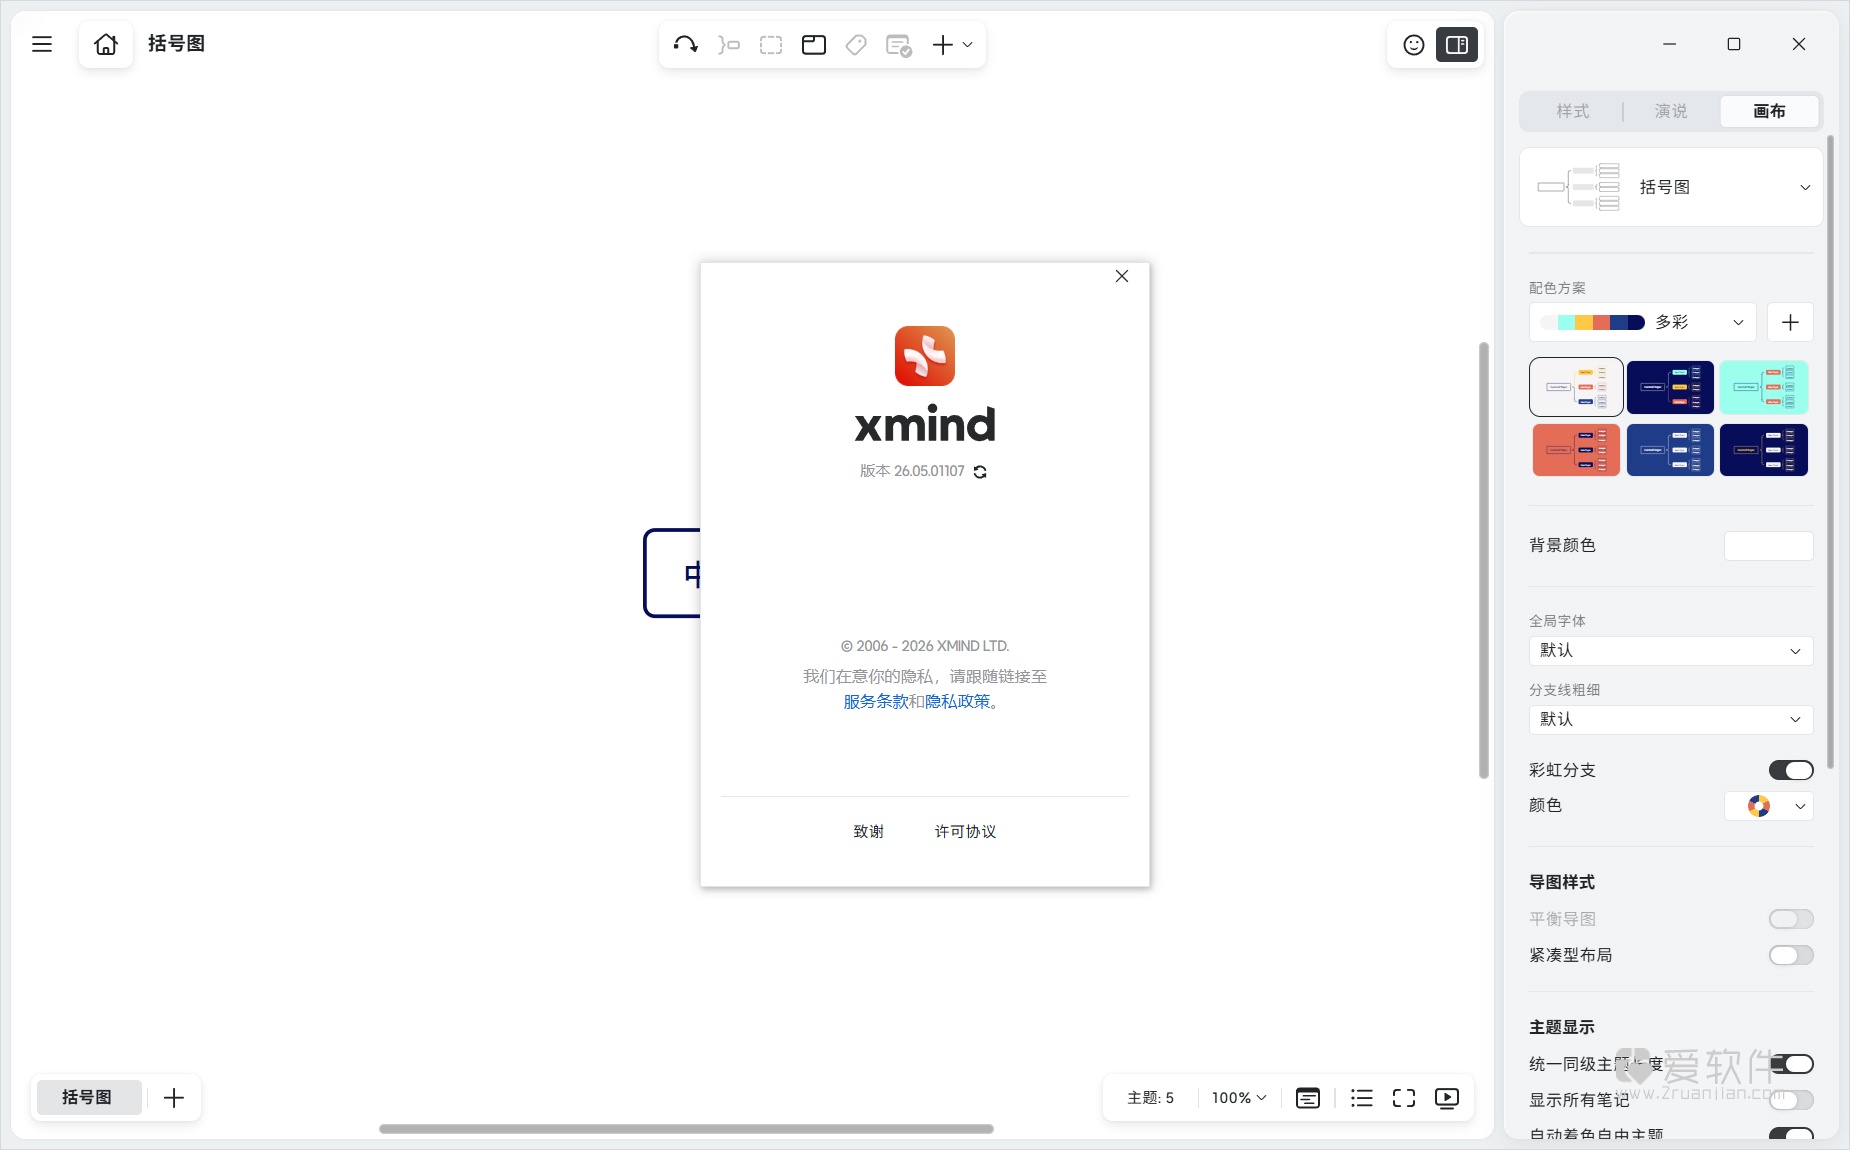Toggle the 自动着色自由主题 switch
The image size is (1850, 1150).
pos(1791,1134)
